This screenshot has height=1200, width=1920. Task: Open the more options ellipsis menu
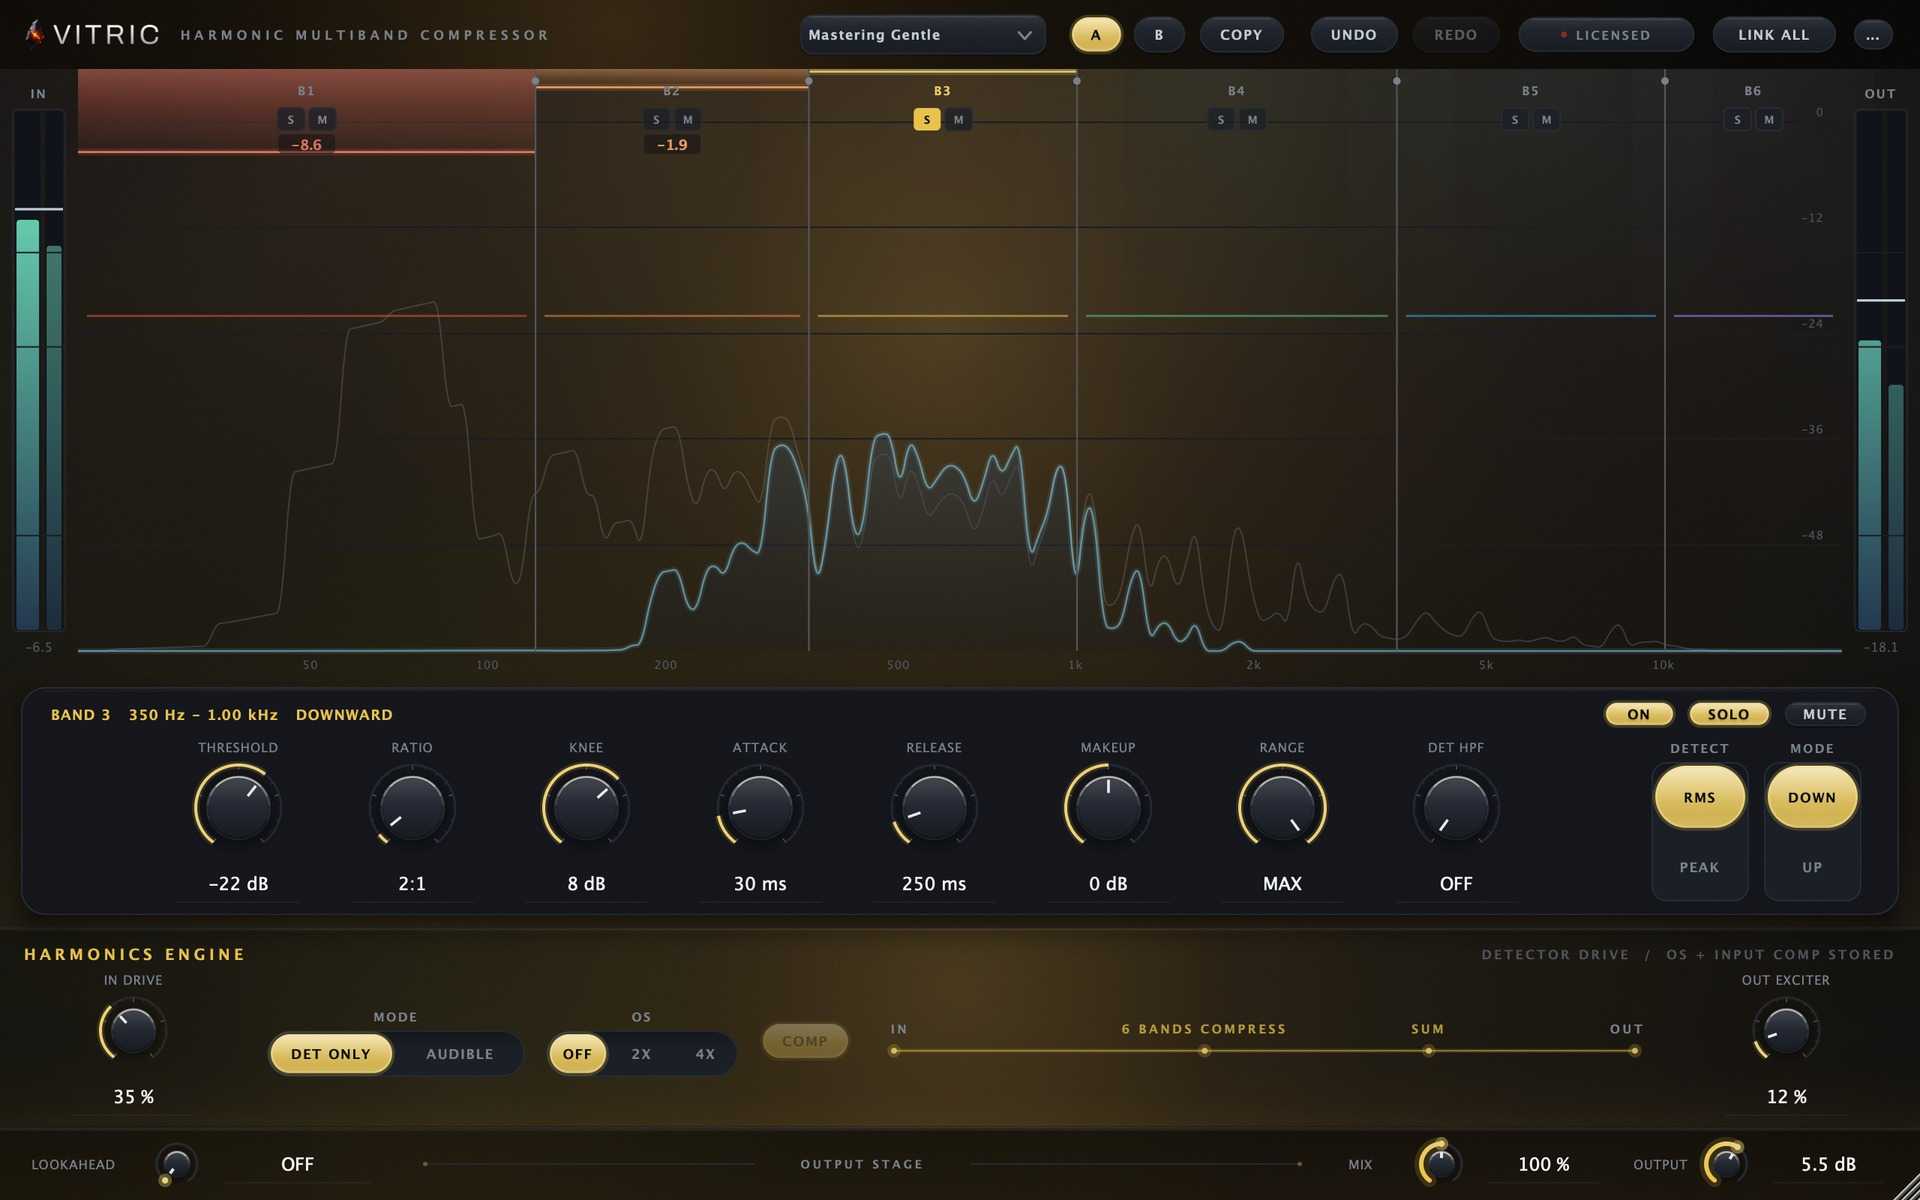click(x=1872, y=35)
